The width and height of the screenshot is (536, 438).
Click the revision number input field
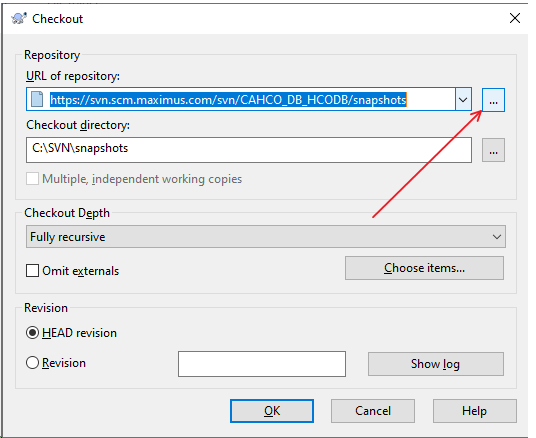coord(262,364)
